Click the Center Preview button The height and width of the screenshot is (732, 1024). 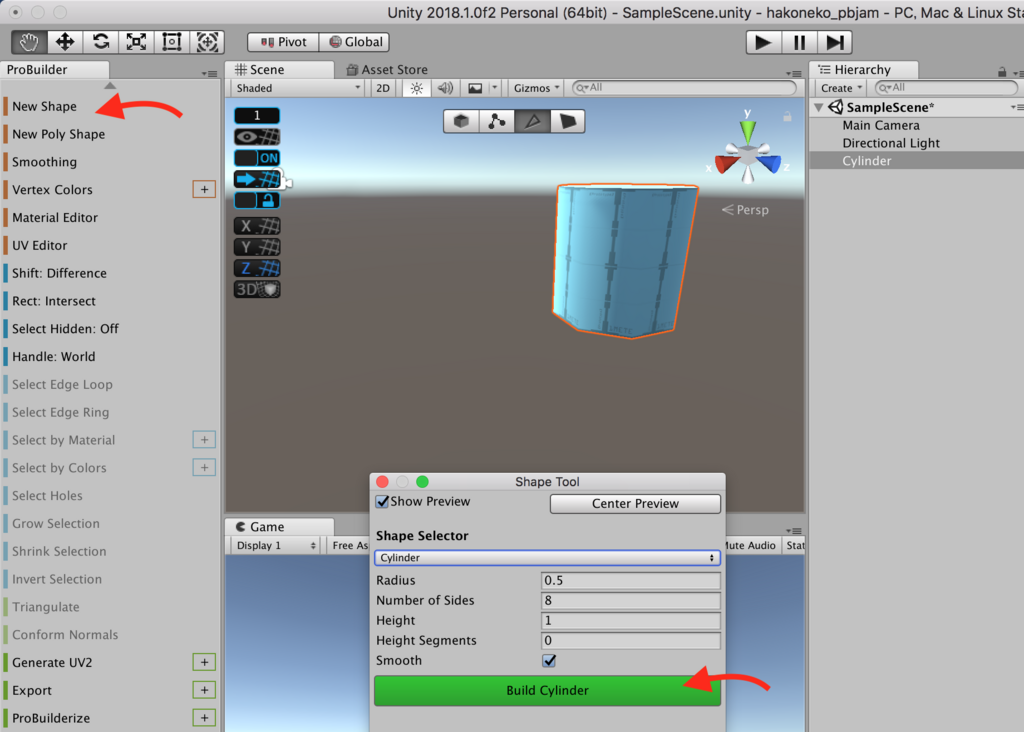(x=635, y=503)
